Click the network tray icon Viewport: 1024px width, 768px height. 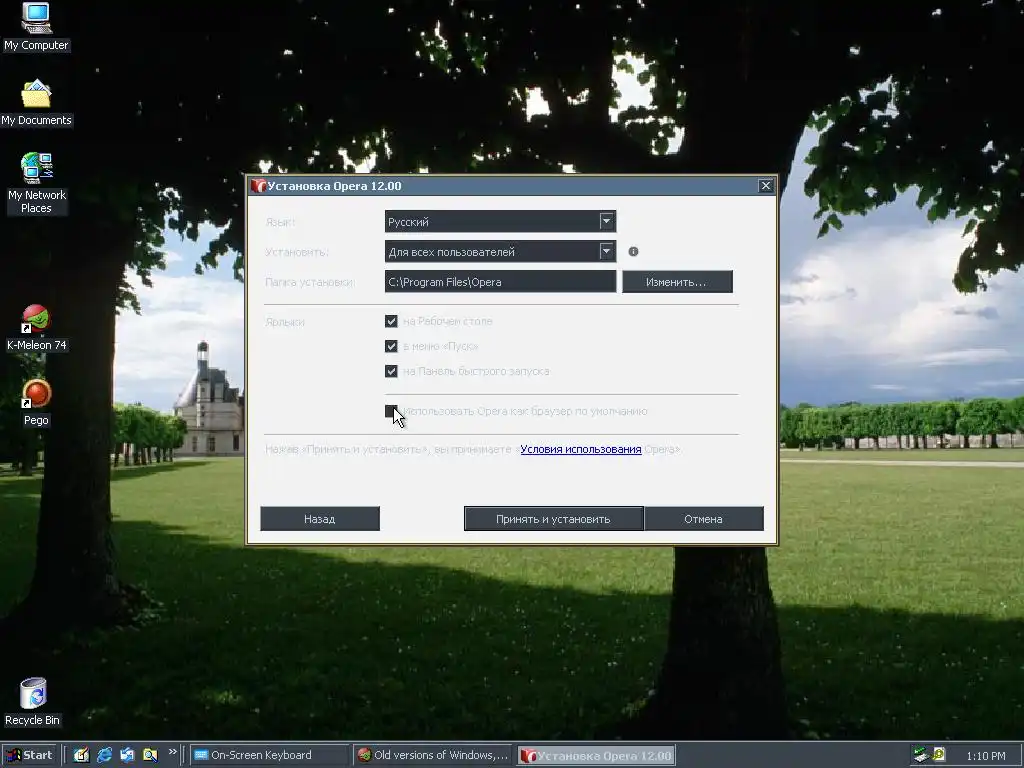[x=921, y=755]
